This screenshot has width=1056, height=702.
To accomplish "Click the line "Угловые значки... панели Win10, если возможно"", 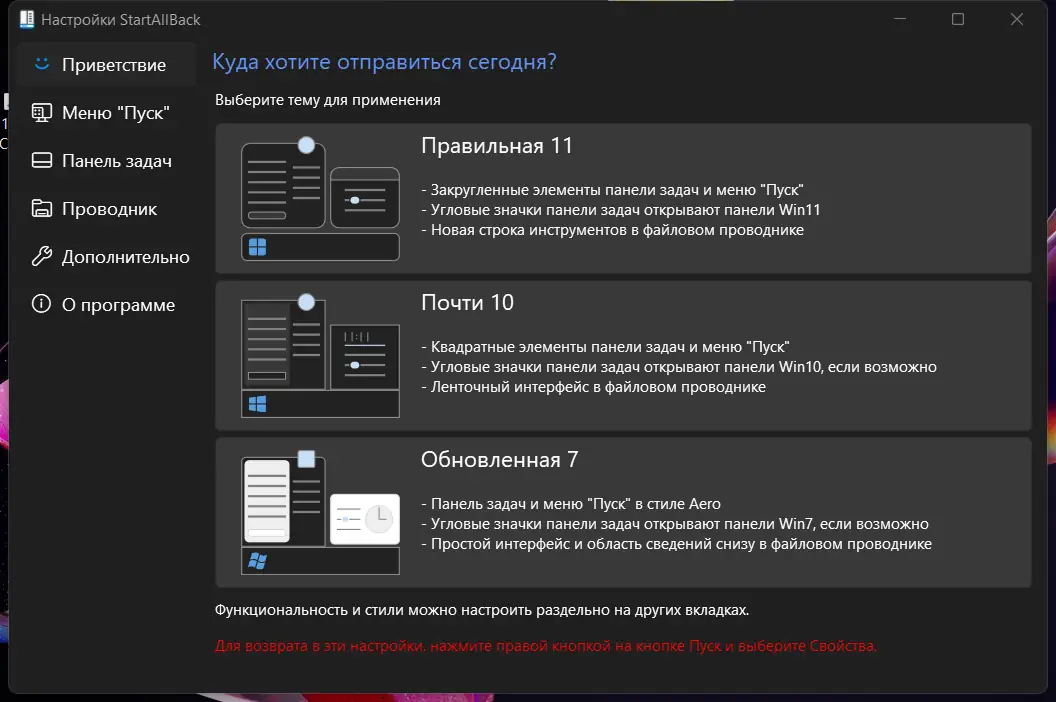I will coord(679,367).
